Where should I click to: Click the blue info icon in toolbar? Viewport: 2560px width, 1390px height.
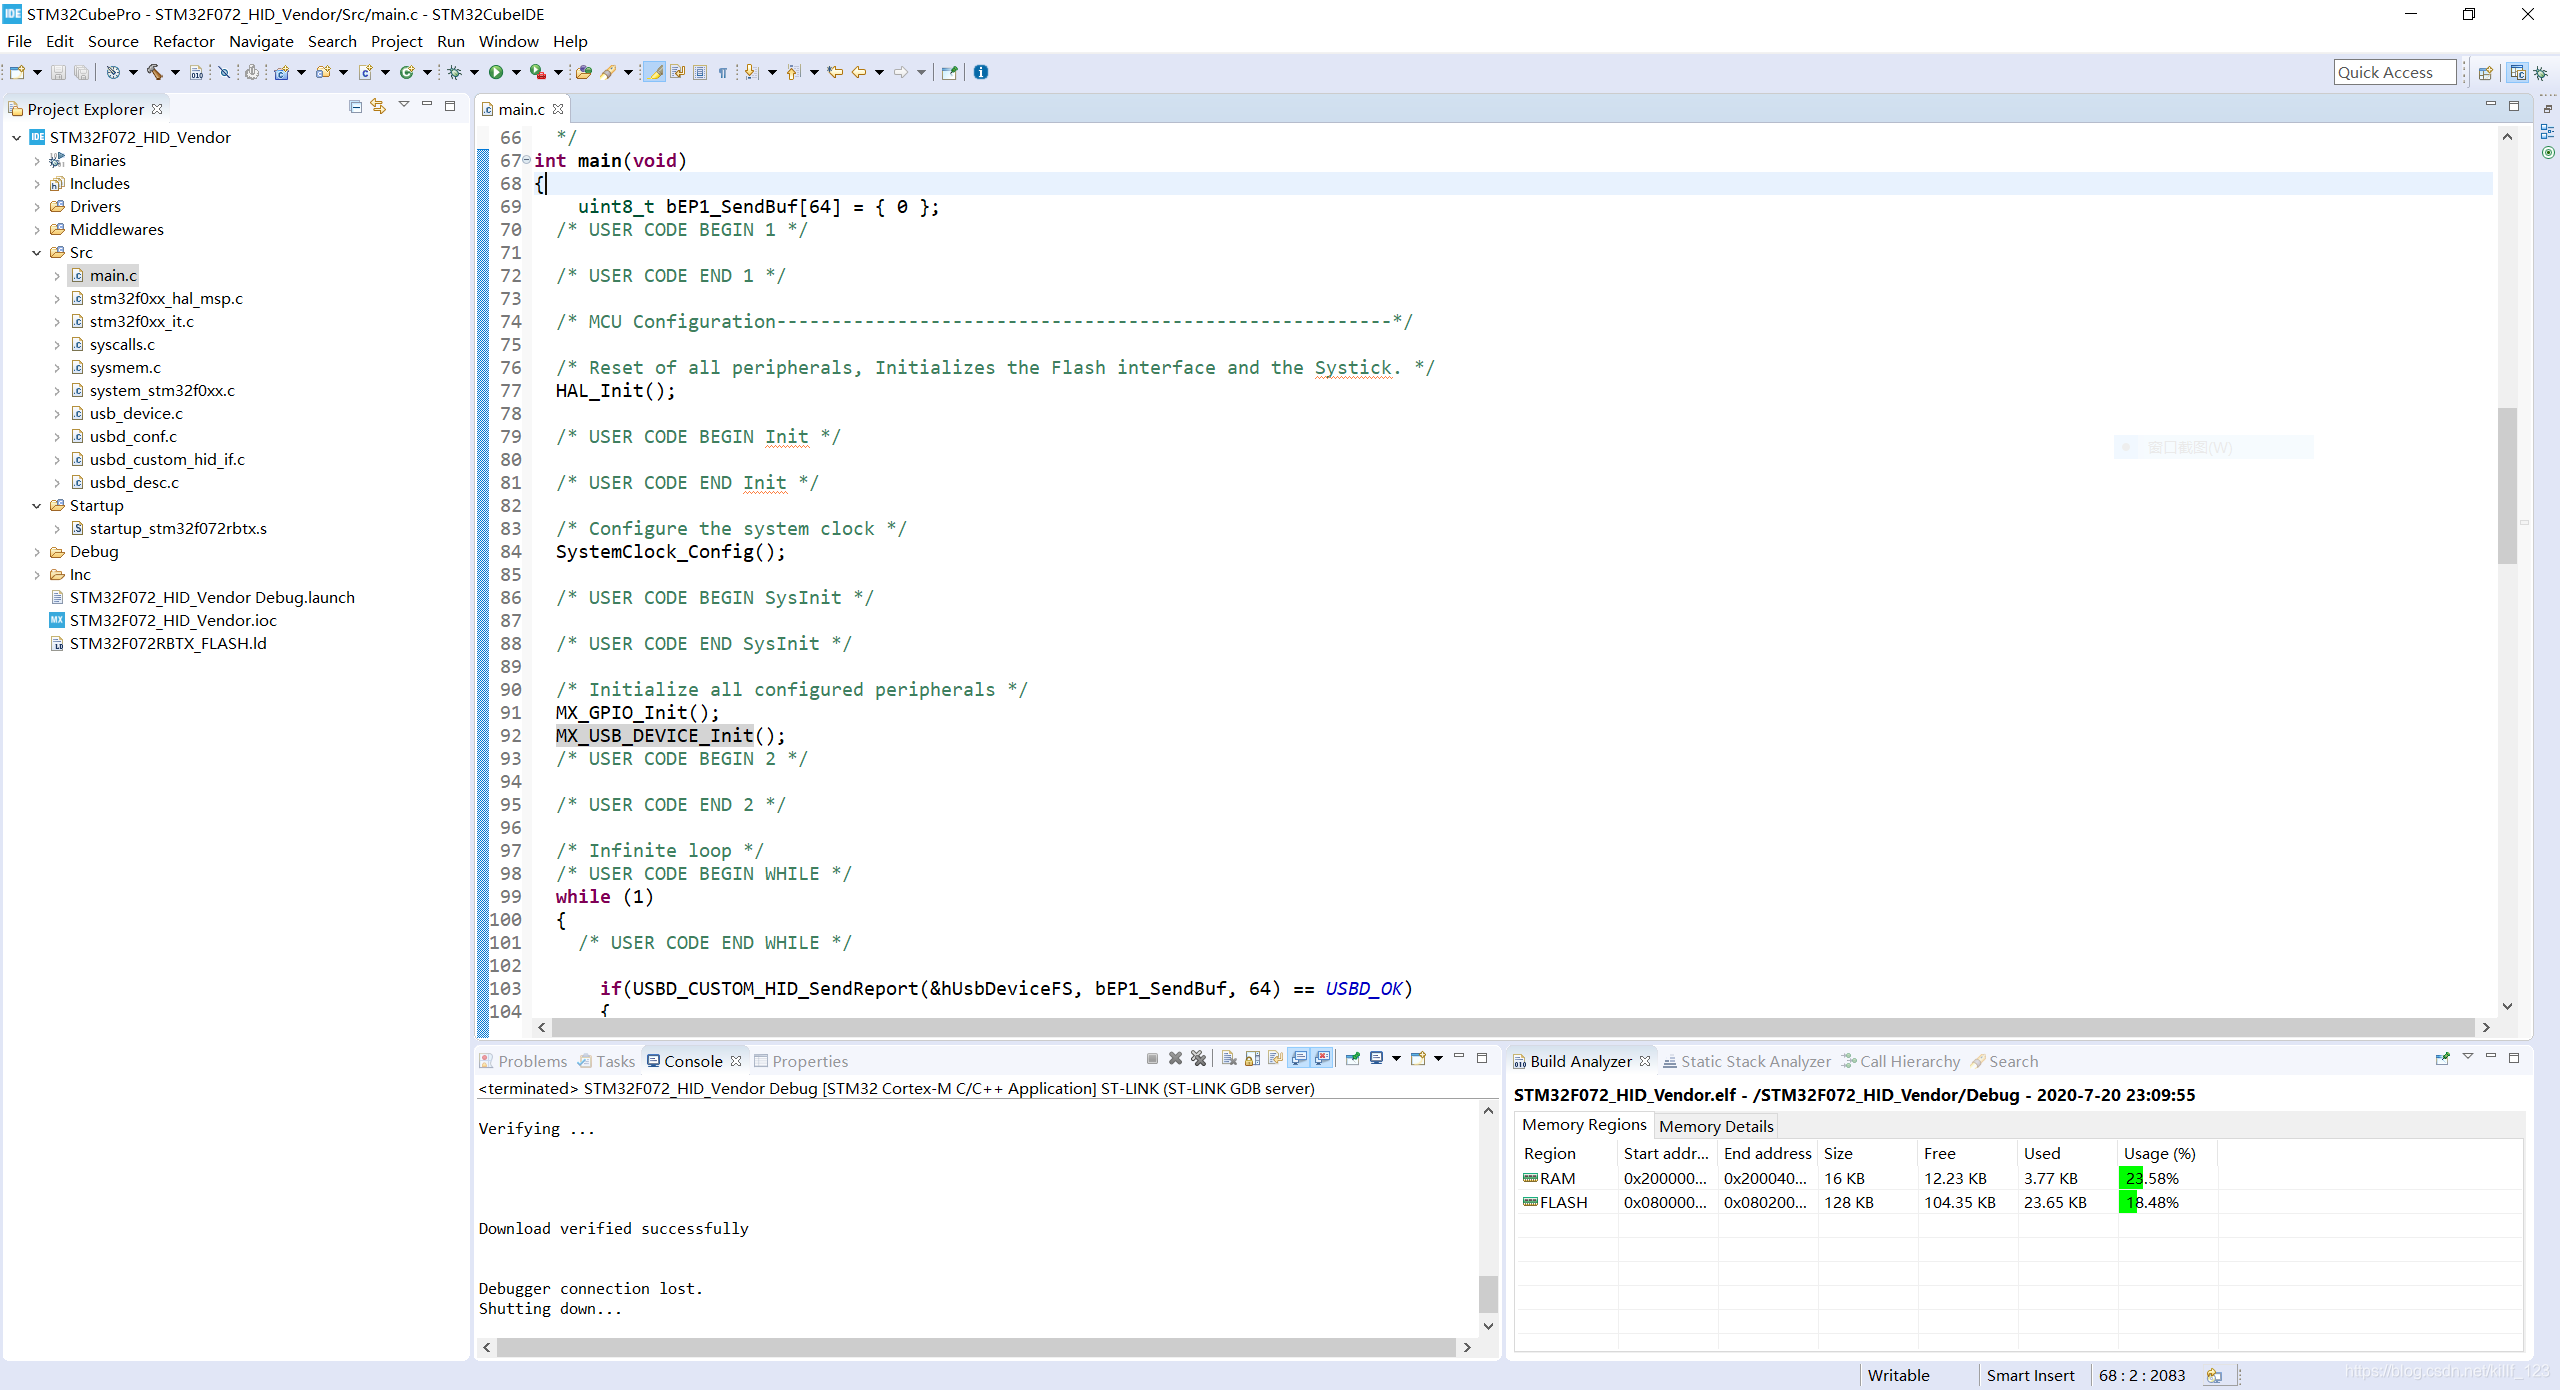click(981, 72)
